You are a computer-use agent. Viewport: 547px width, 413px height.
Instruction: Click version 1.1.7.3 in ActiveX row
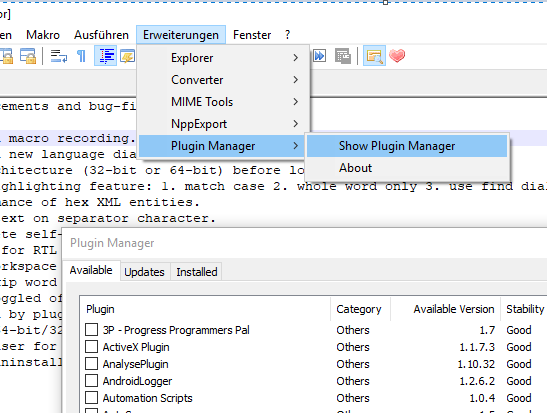pyautogui.click(x=477, y=347)
